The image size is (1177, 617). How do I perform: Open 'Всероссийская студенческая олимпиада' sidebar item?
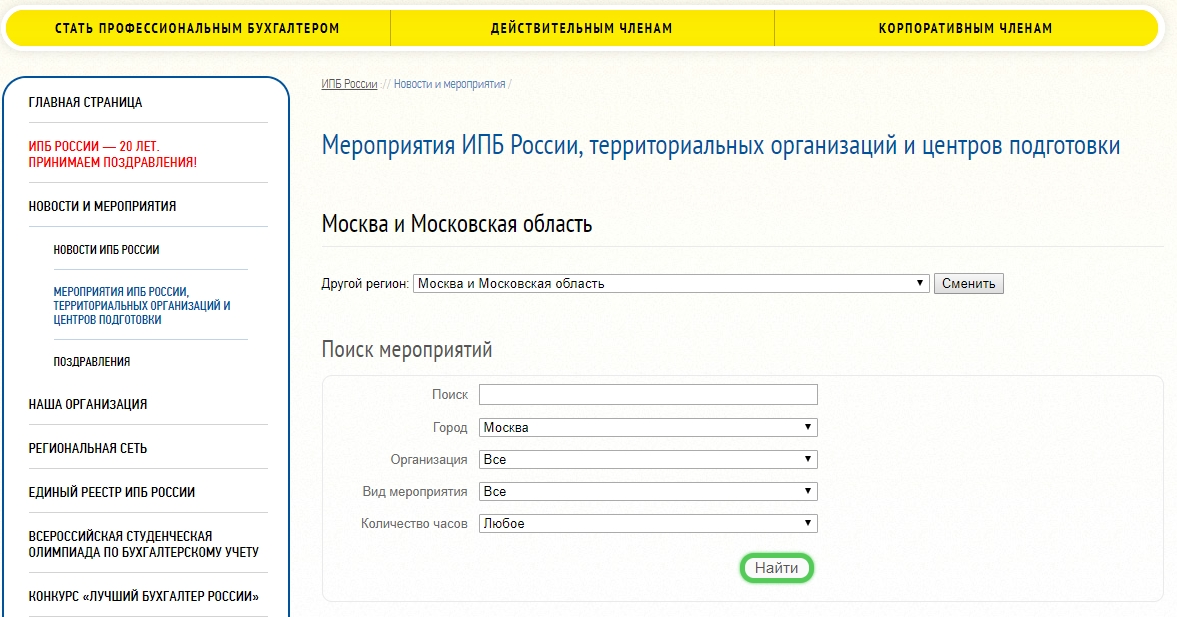[143, 544]
